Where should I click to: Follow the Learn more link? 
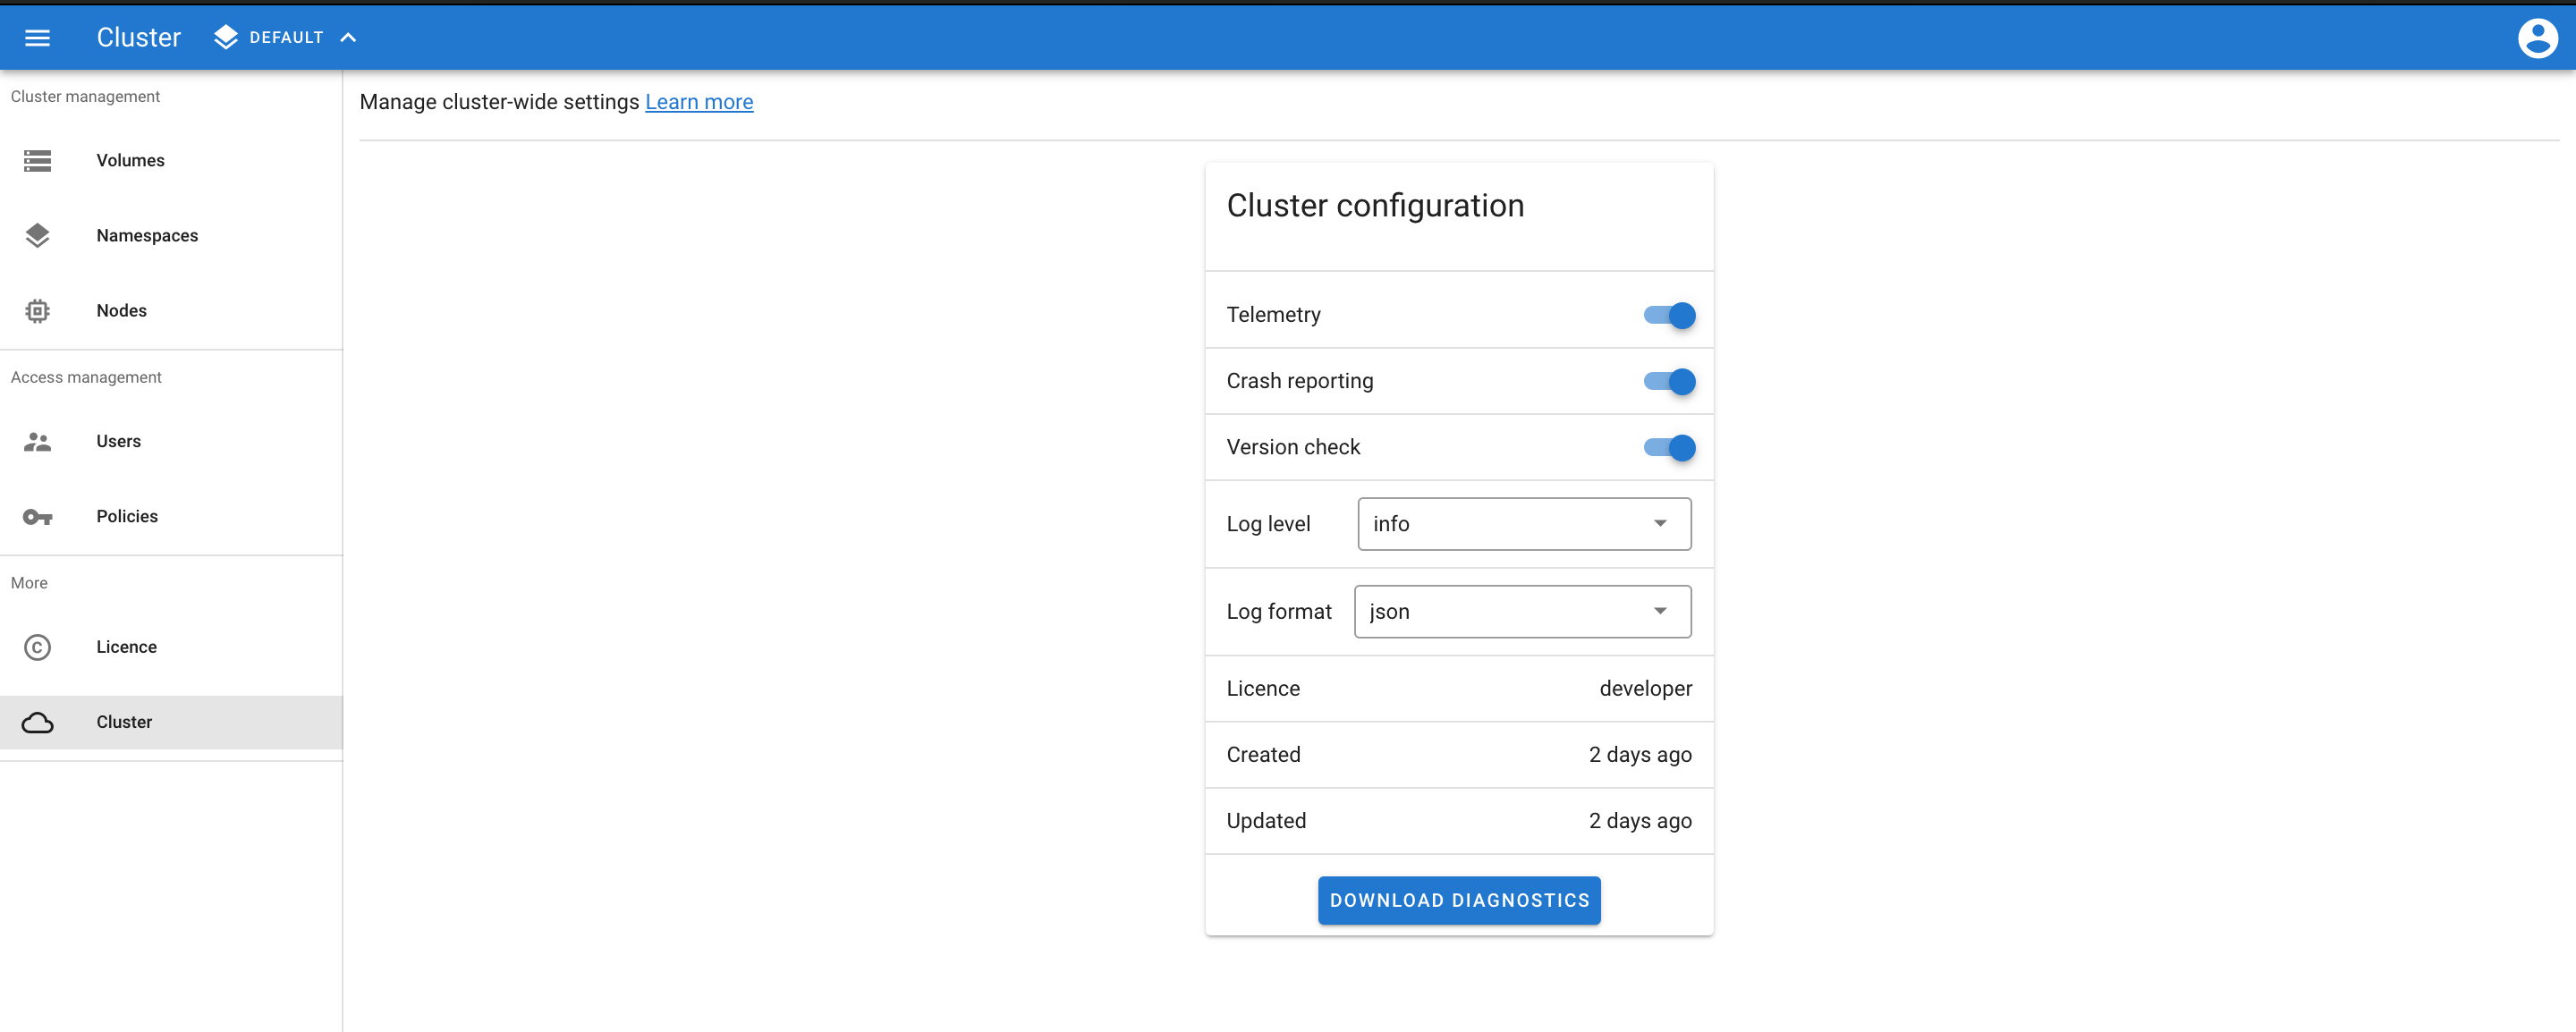pos(699,102)
